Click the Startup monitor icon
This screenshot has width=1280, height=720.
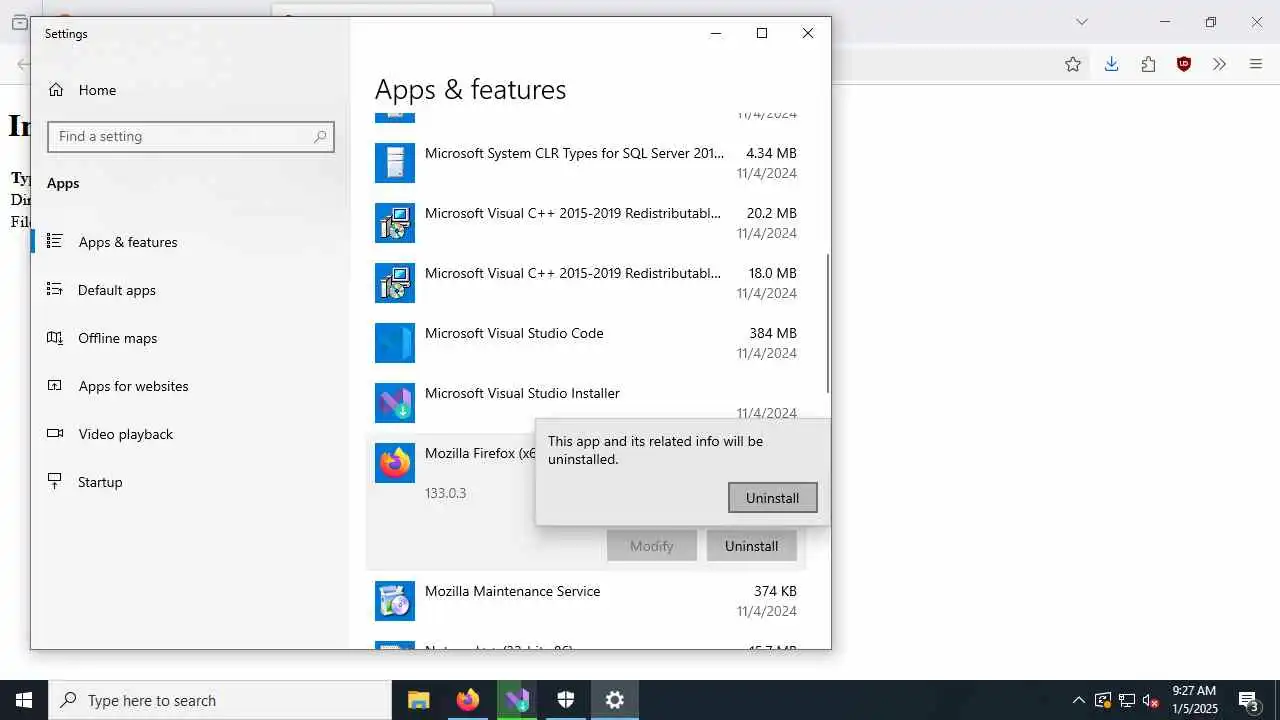pos(55,481)
